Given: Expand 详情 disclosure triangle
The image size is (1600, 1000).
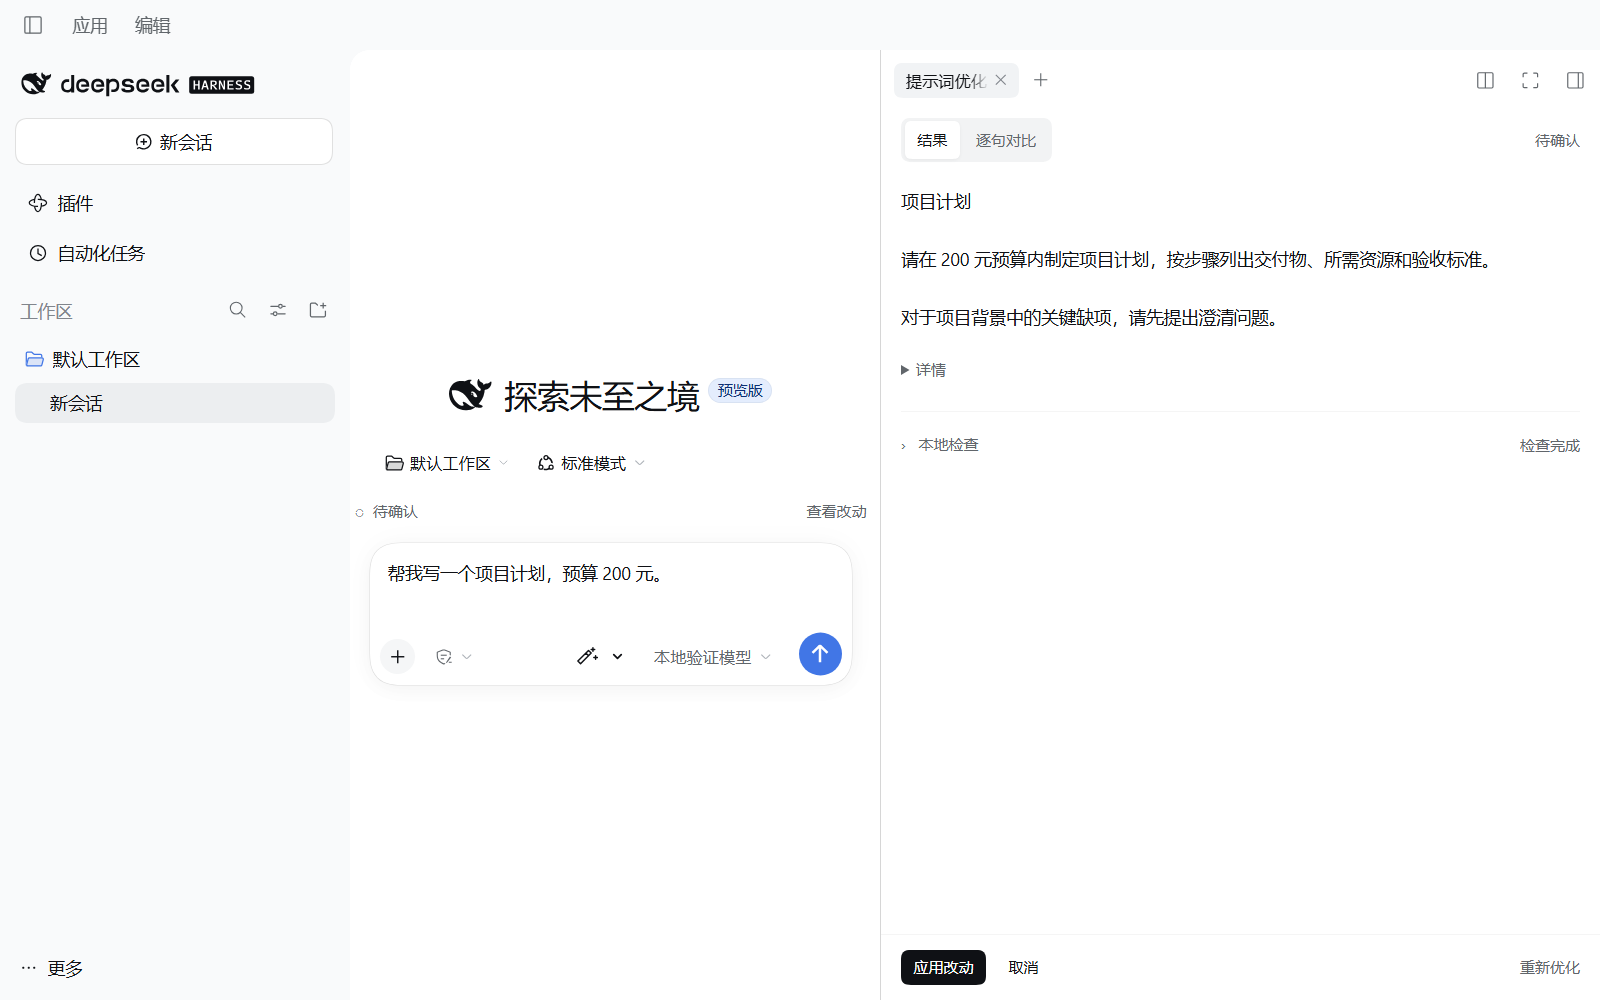Looking at the screenshot, I should coord(923,370).
